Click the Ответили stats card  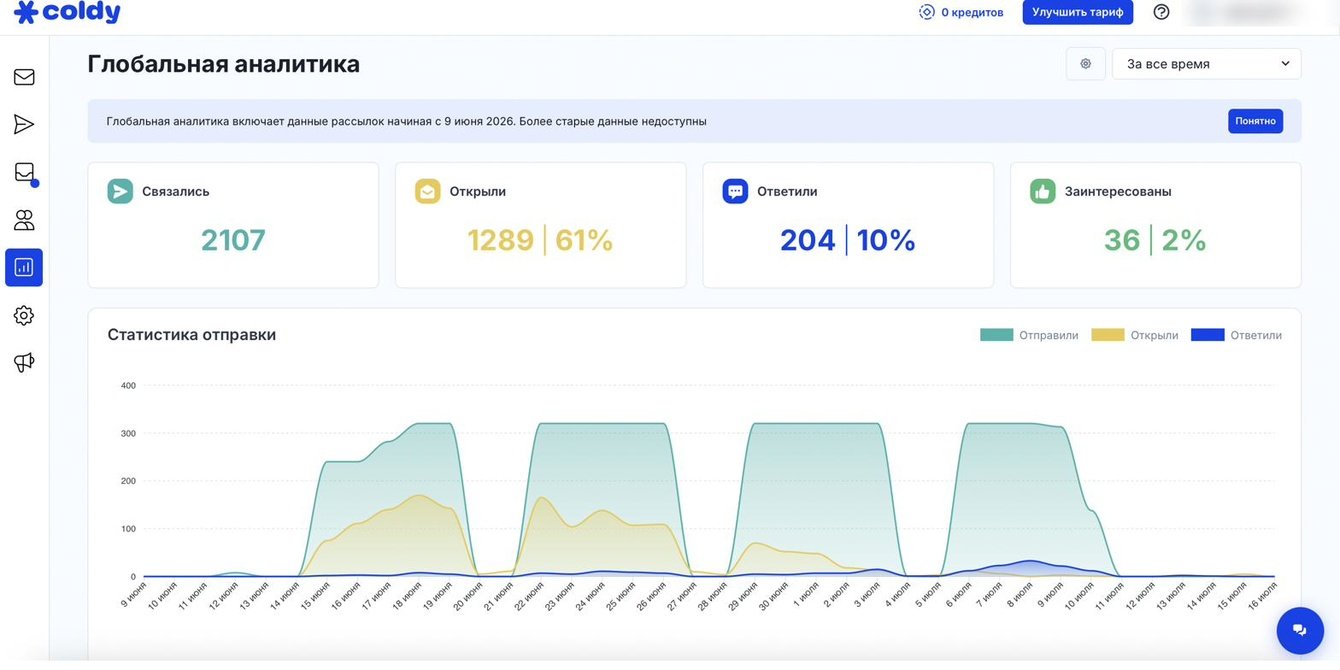point(848,225)
